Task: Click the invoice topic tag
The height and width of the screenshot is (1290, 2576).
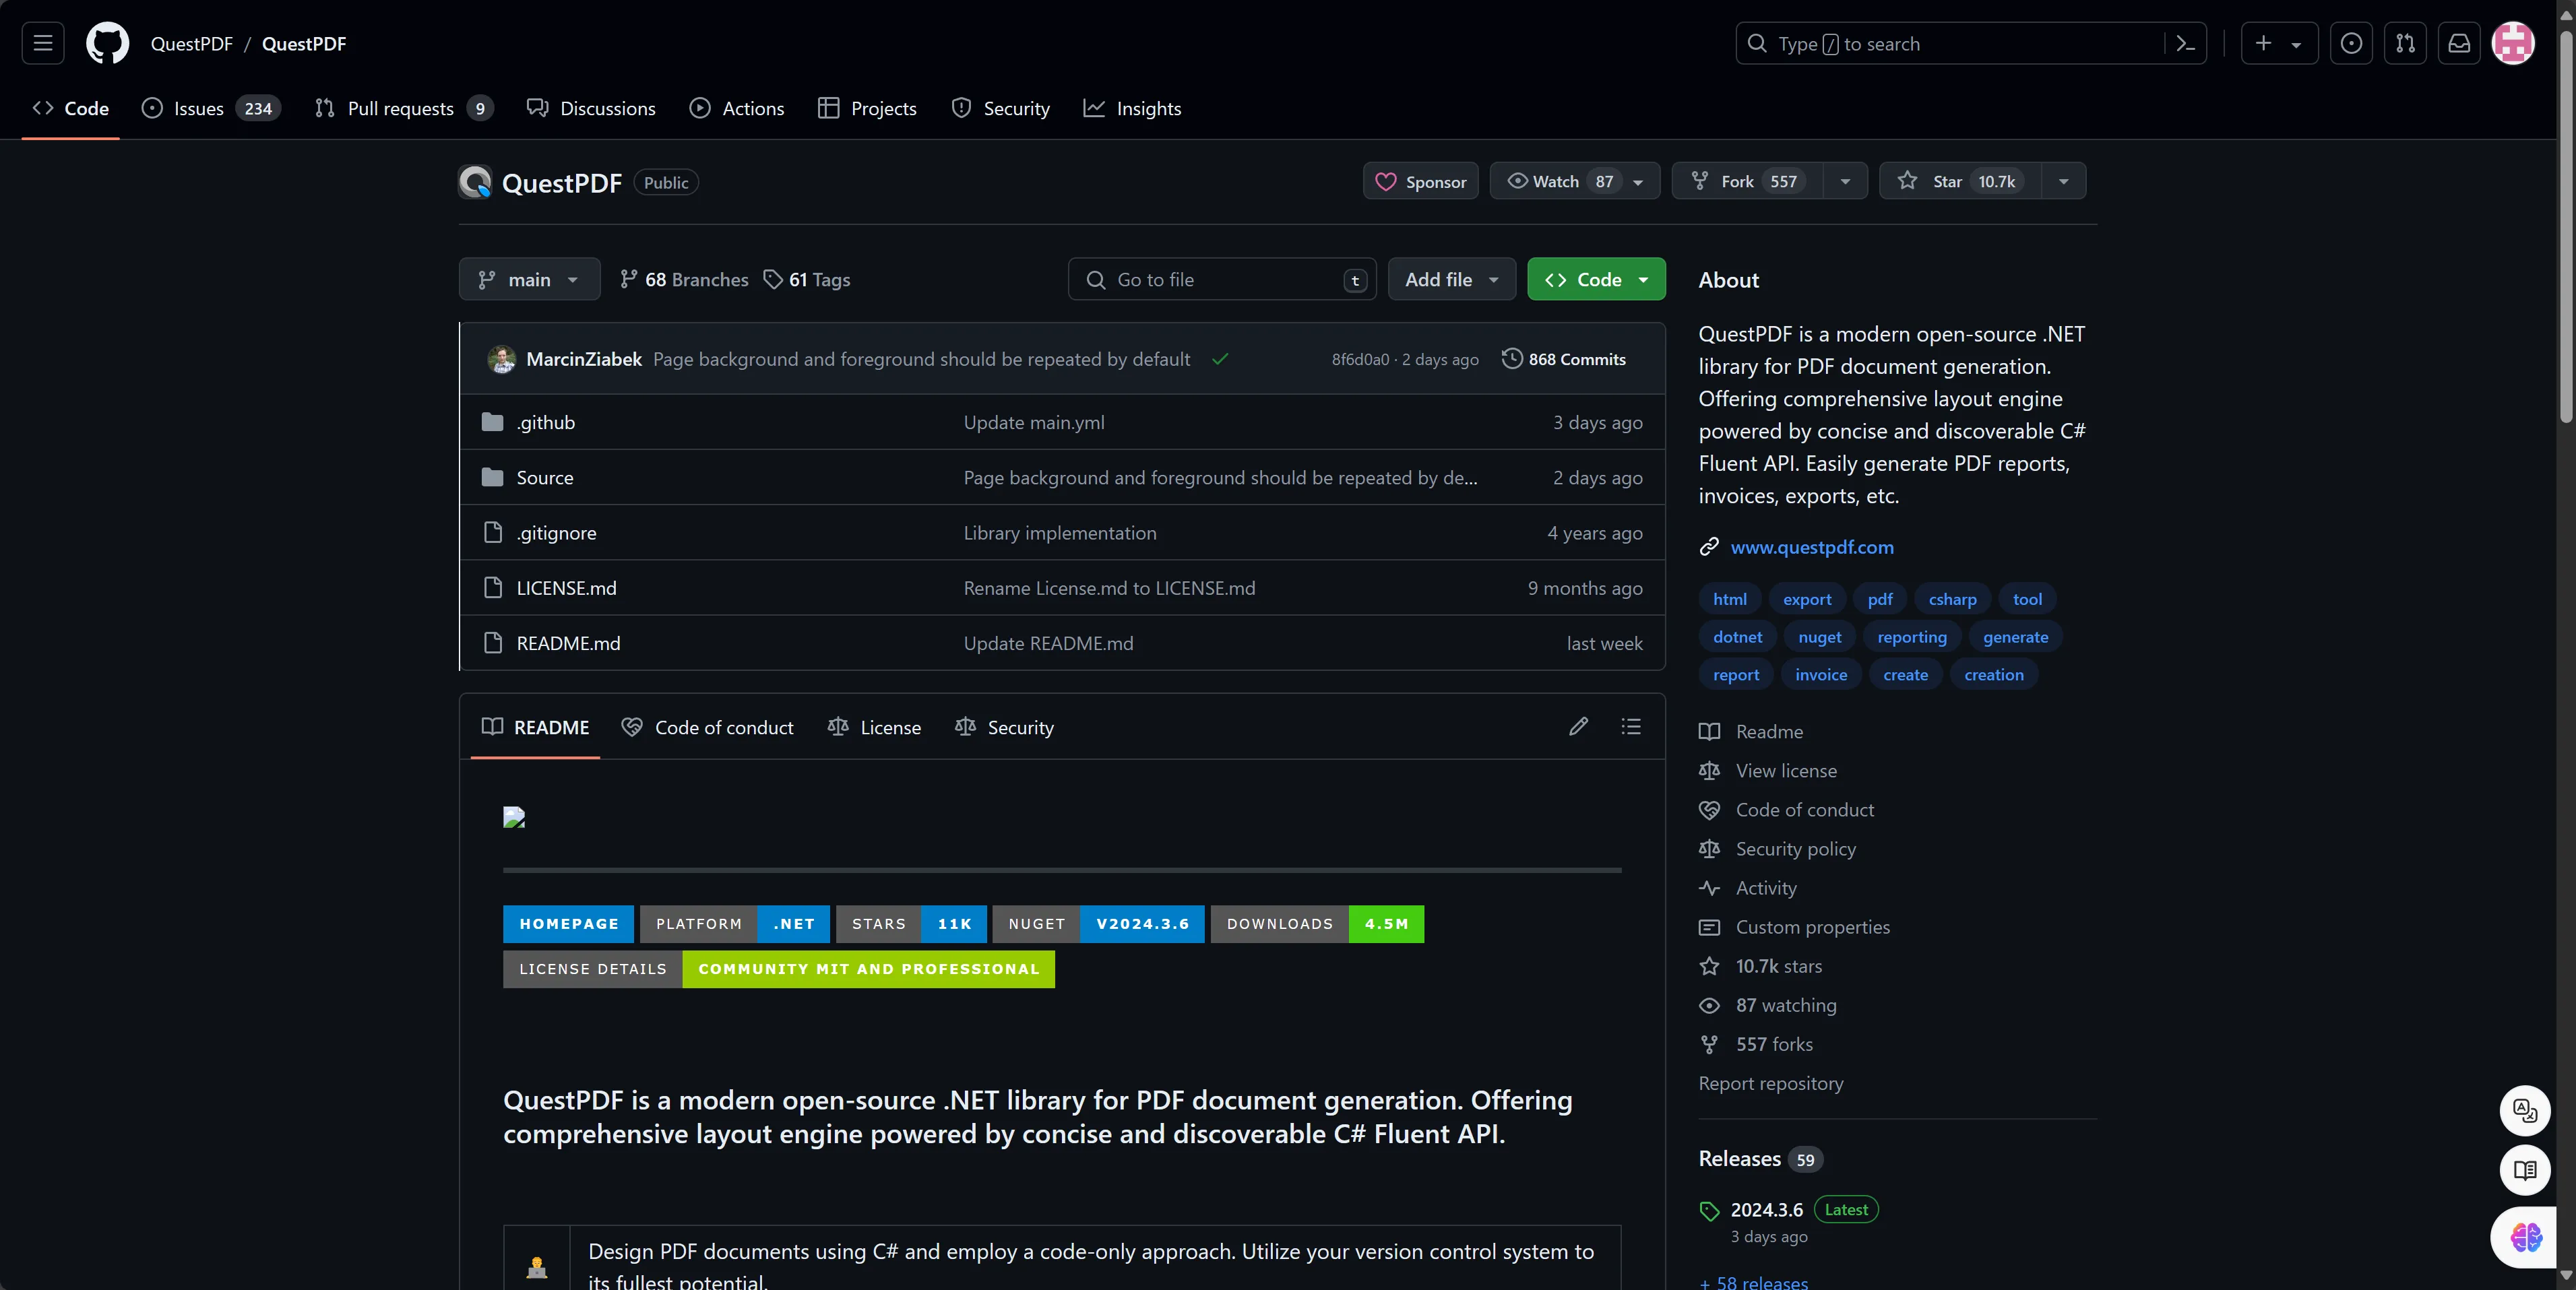Action: tap(1820, 675)
